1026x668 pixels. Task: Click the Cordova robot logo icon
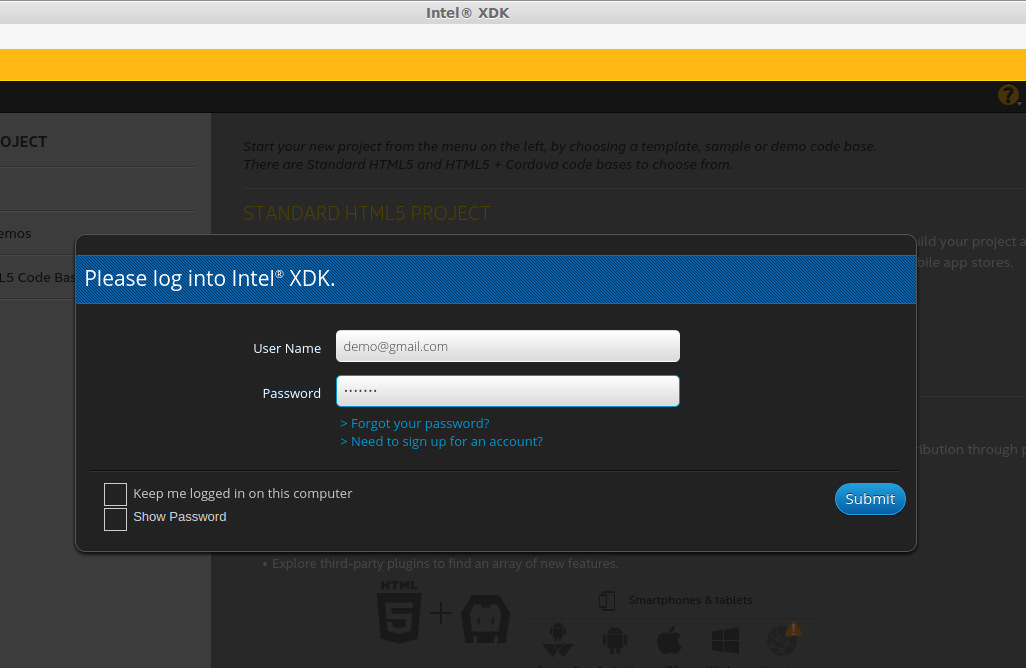point(486,619)
